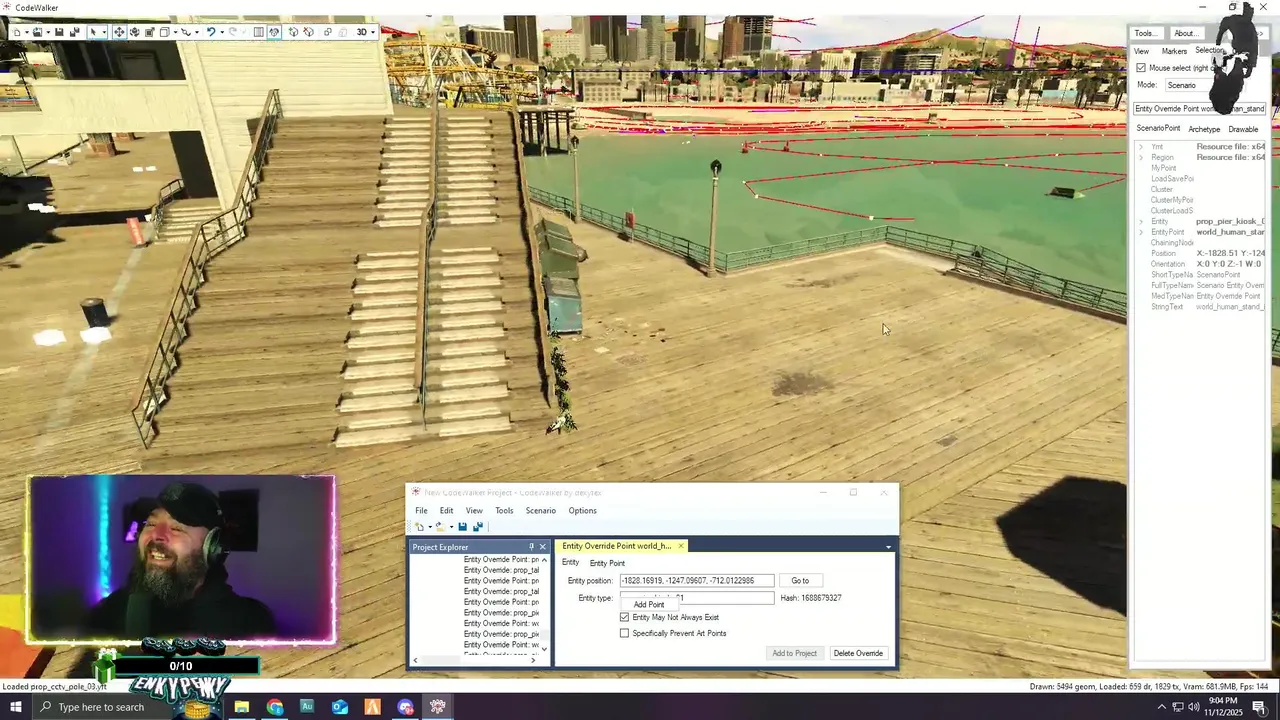
Task: Click the Tools... button
Action: 1146,33
